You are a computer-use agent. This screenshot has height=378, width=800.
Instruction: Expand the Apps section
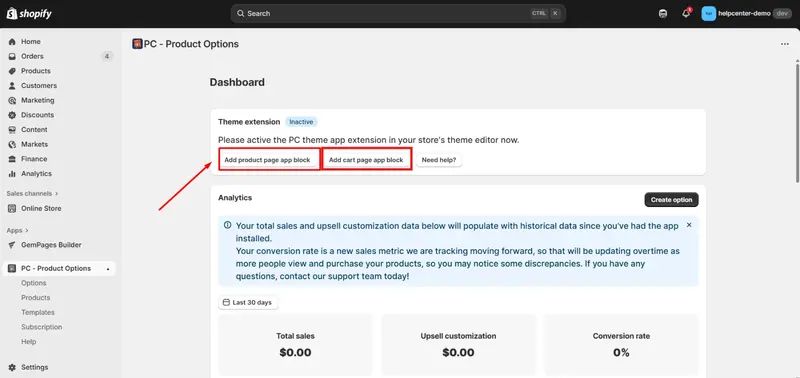(17, 231)
